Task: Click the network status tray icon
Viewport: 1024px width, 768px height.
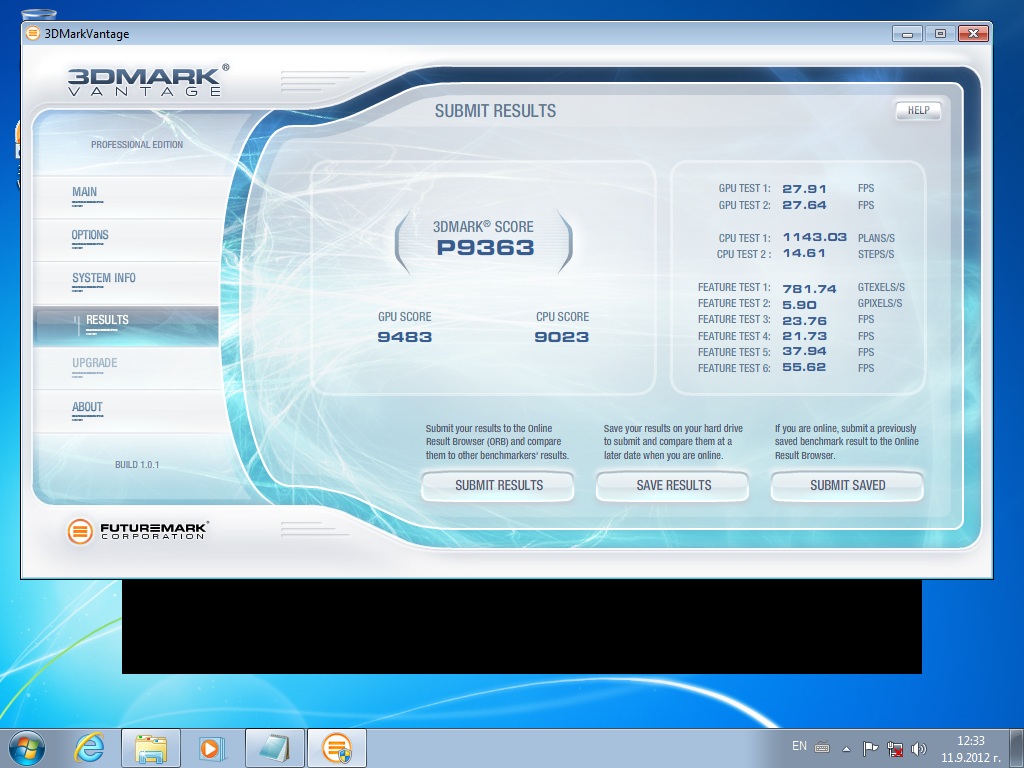Action: click(x=895, y=748)
